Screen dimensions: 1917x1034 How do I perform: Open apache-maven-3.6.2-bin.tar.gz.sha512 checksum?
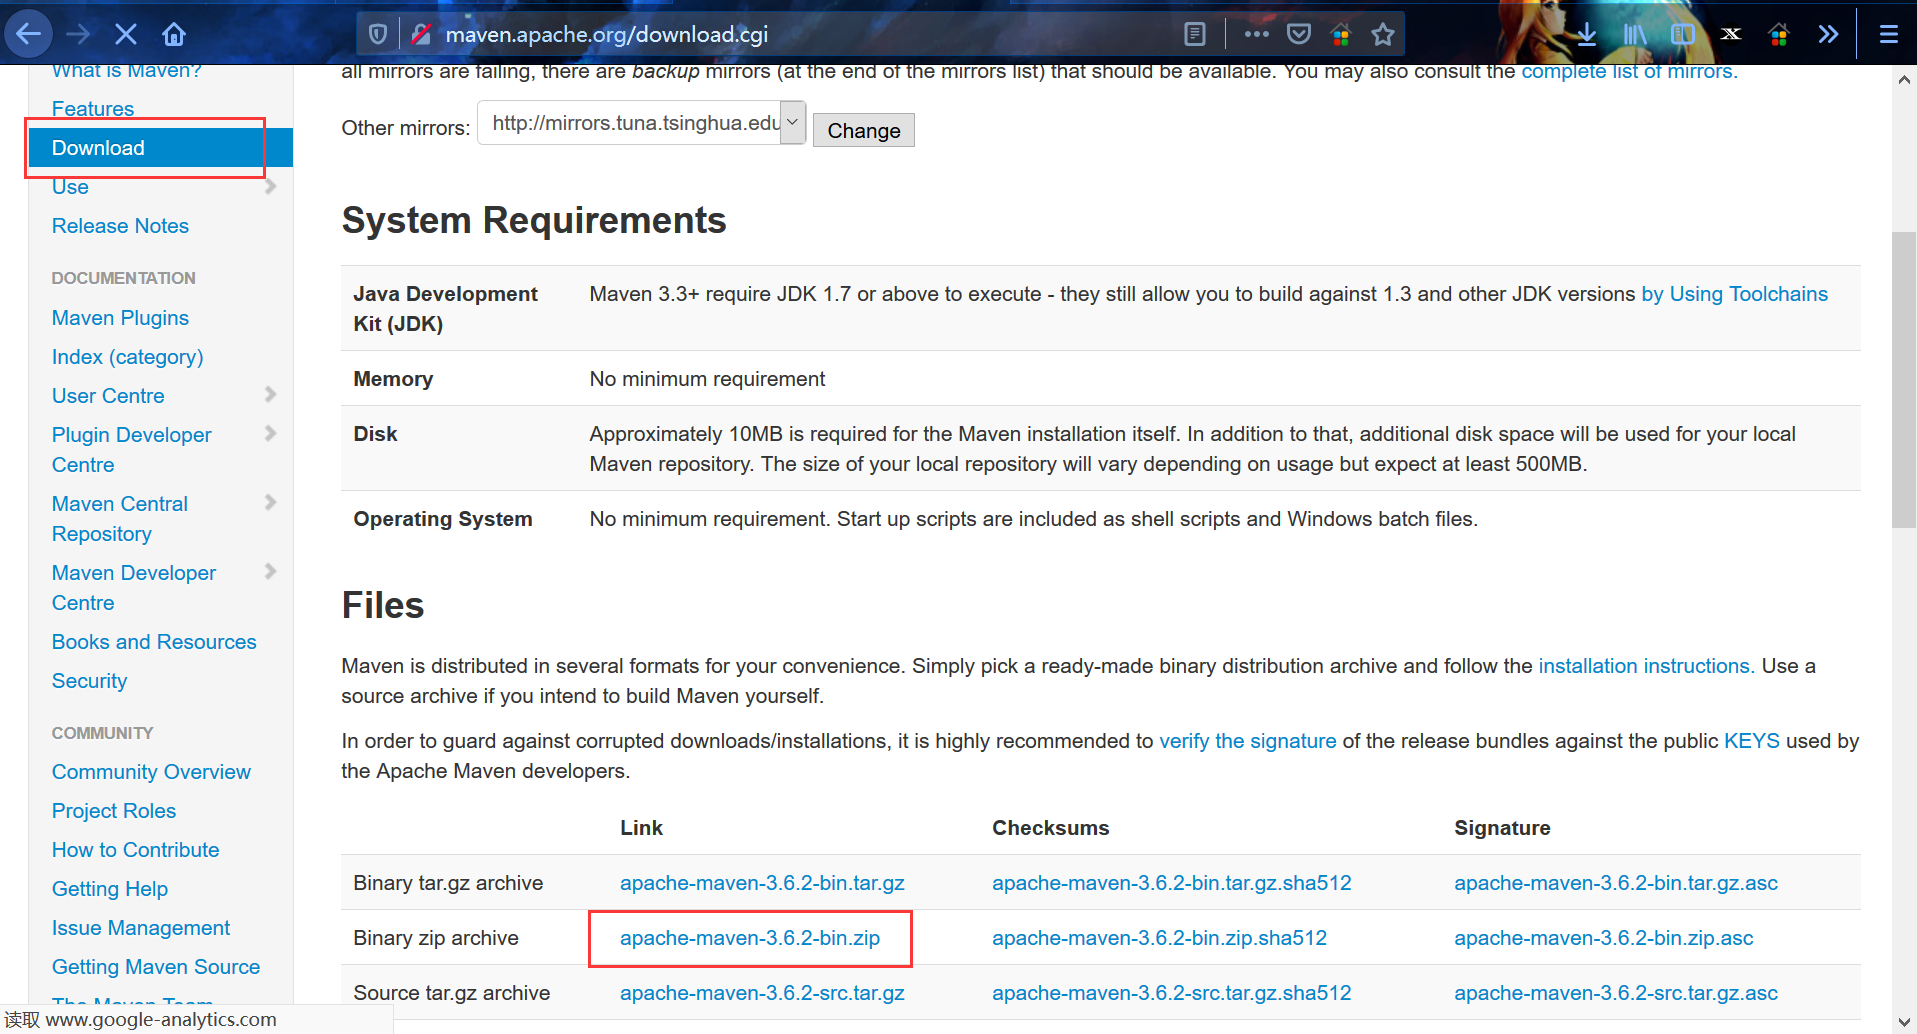click(1171, 883)
